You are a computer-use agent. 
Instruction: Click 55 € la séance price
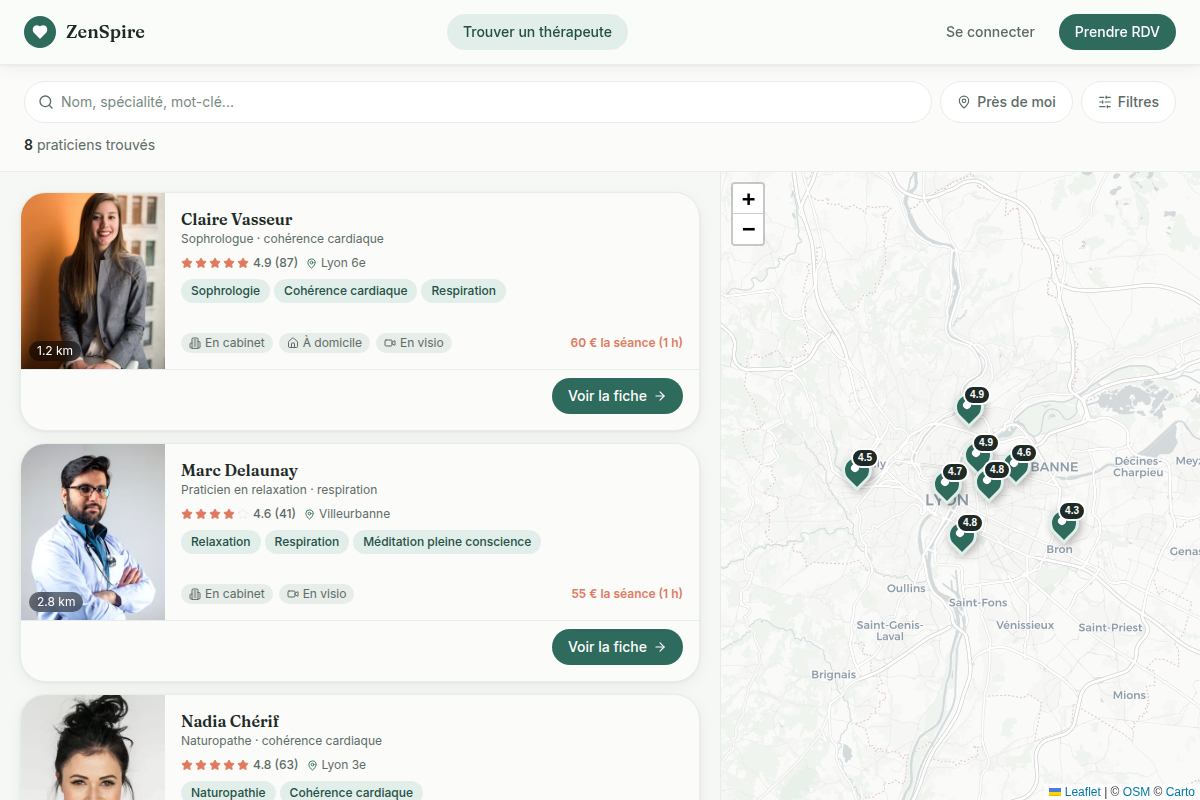click(627, 594)
